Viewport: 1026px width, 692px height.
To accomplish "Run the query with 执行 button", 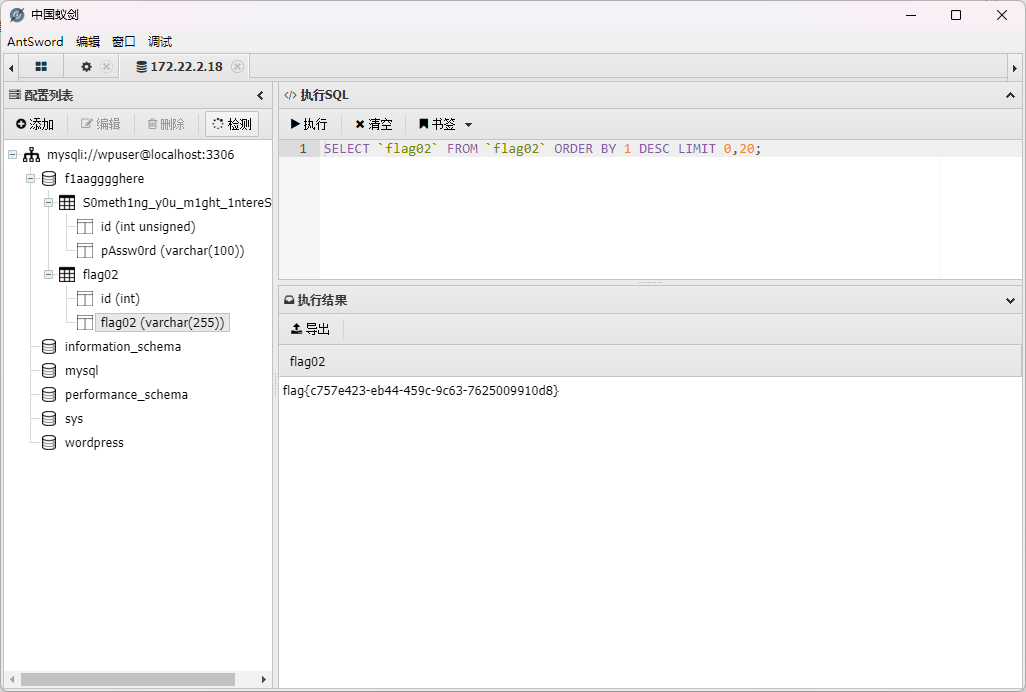I will point(309,124).
